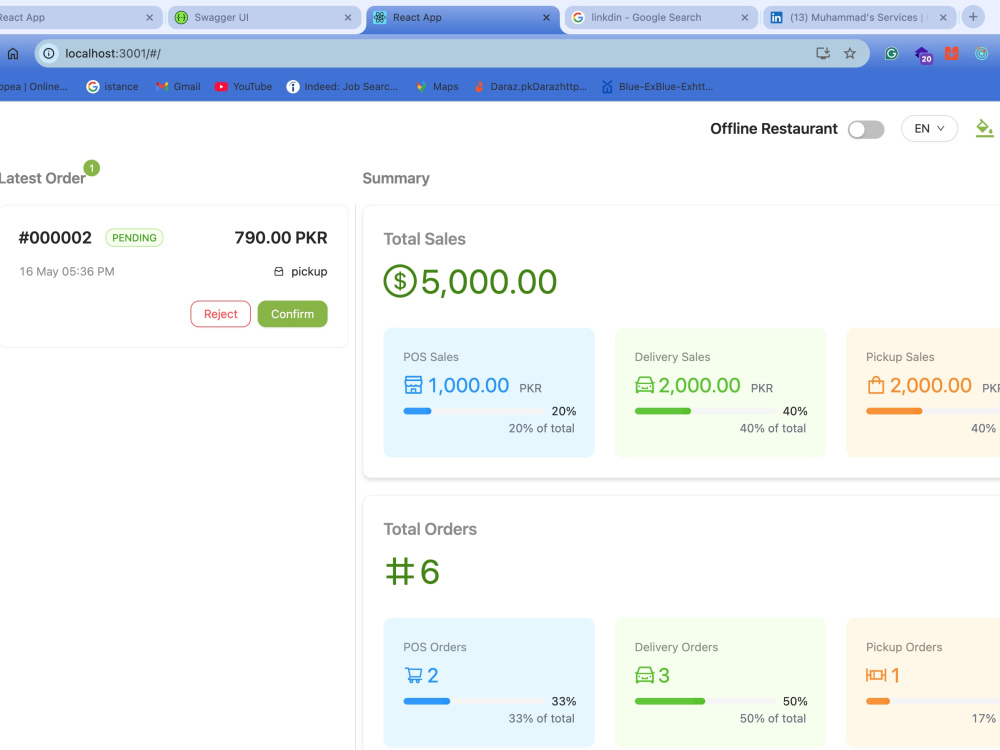This screenshot has height=750, width=1000.
Task: Close the Swagger UI tab
Action: pyautogui.click(x=348, y=18)
